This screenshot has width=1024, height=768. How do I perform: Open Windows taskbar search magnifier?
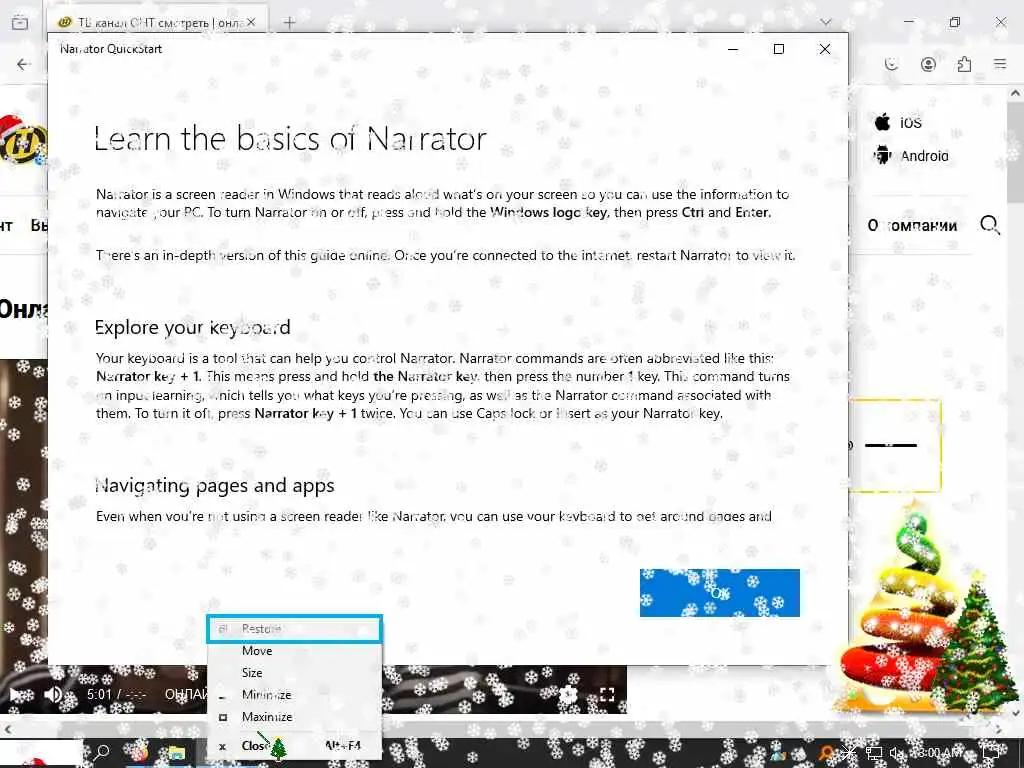coord(101,753)
